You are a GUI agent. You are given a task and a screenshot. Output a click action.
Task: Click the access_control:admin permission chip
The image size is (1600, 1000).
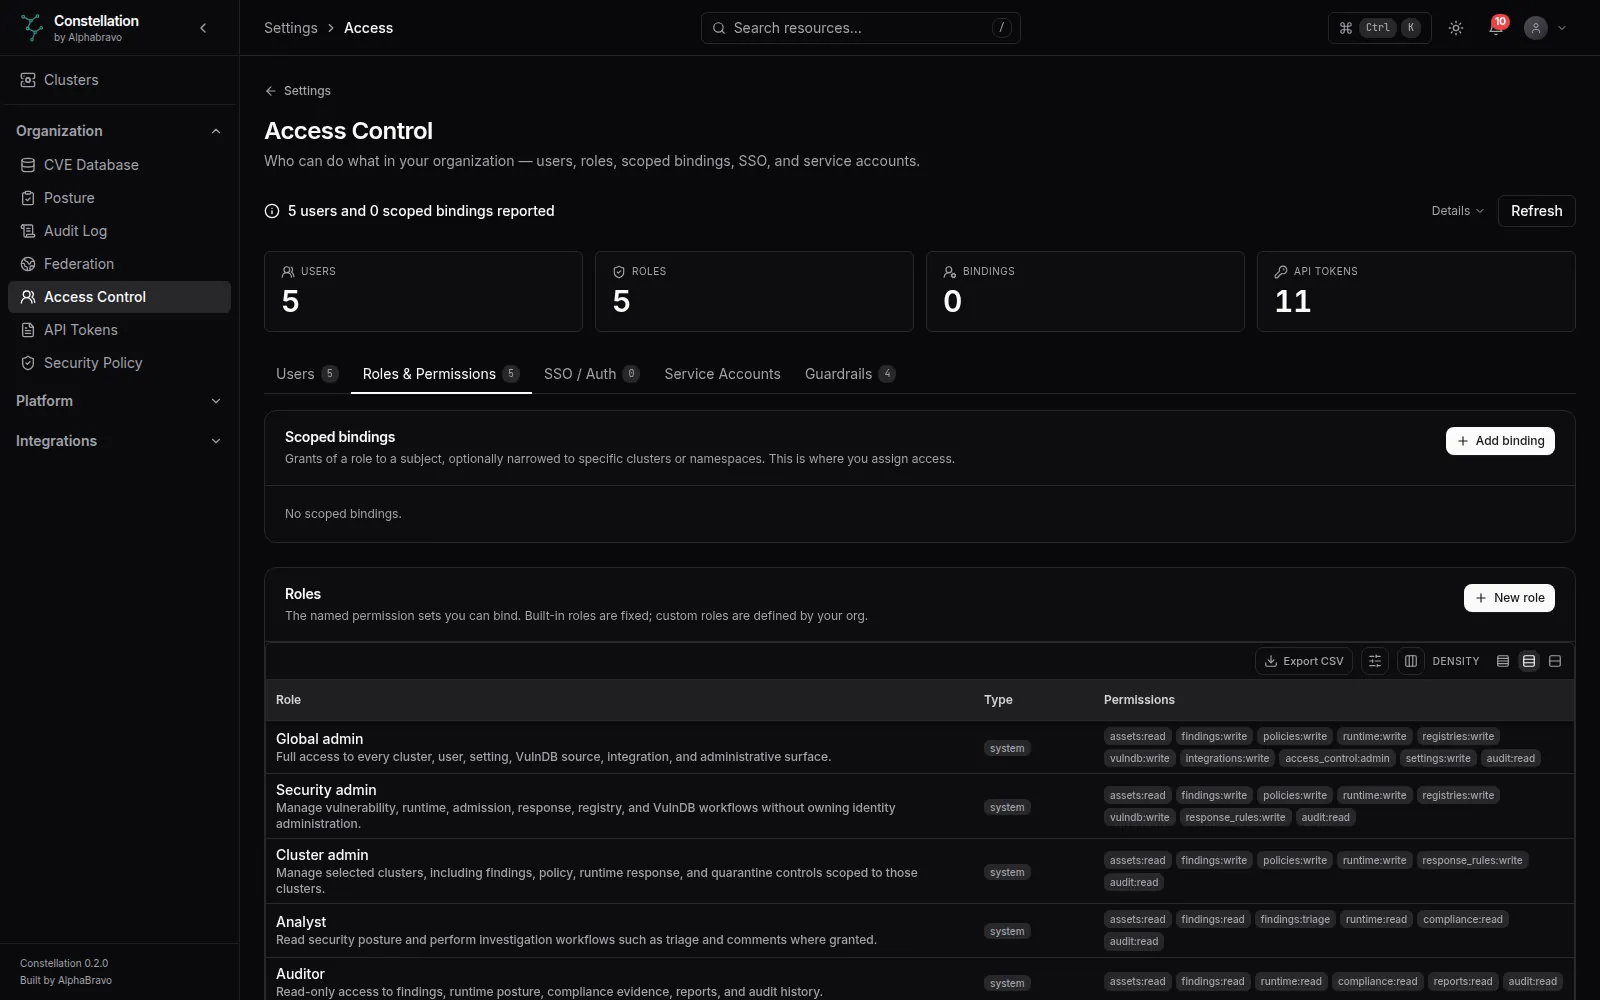pyautogui.click(x=1337, y=758)
